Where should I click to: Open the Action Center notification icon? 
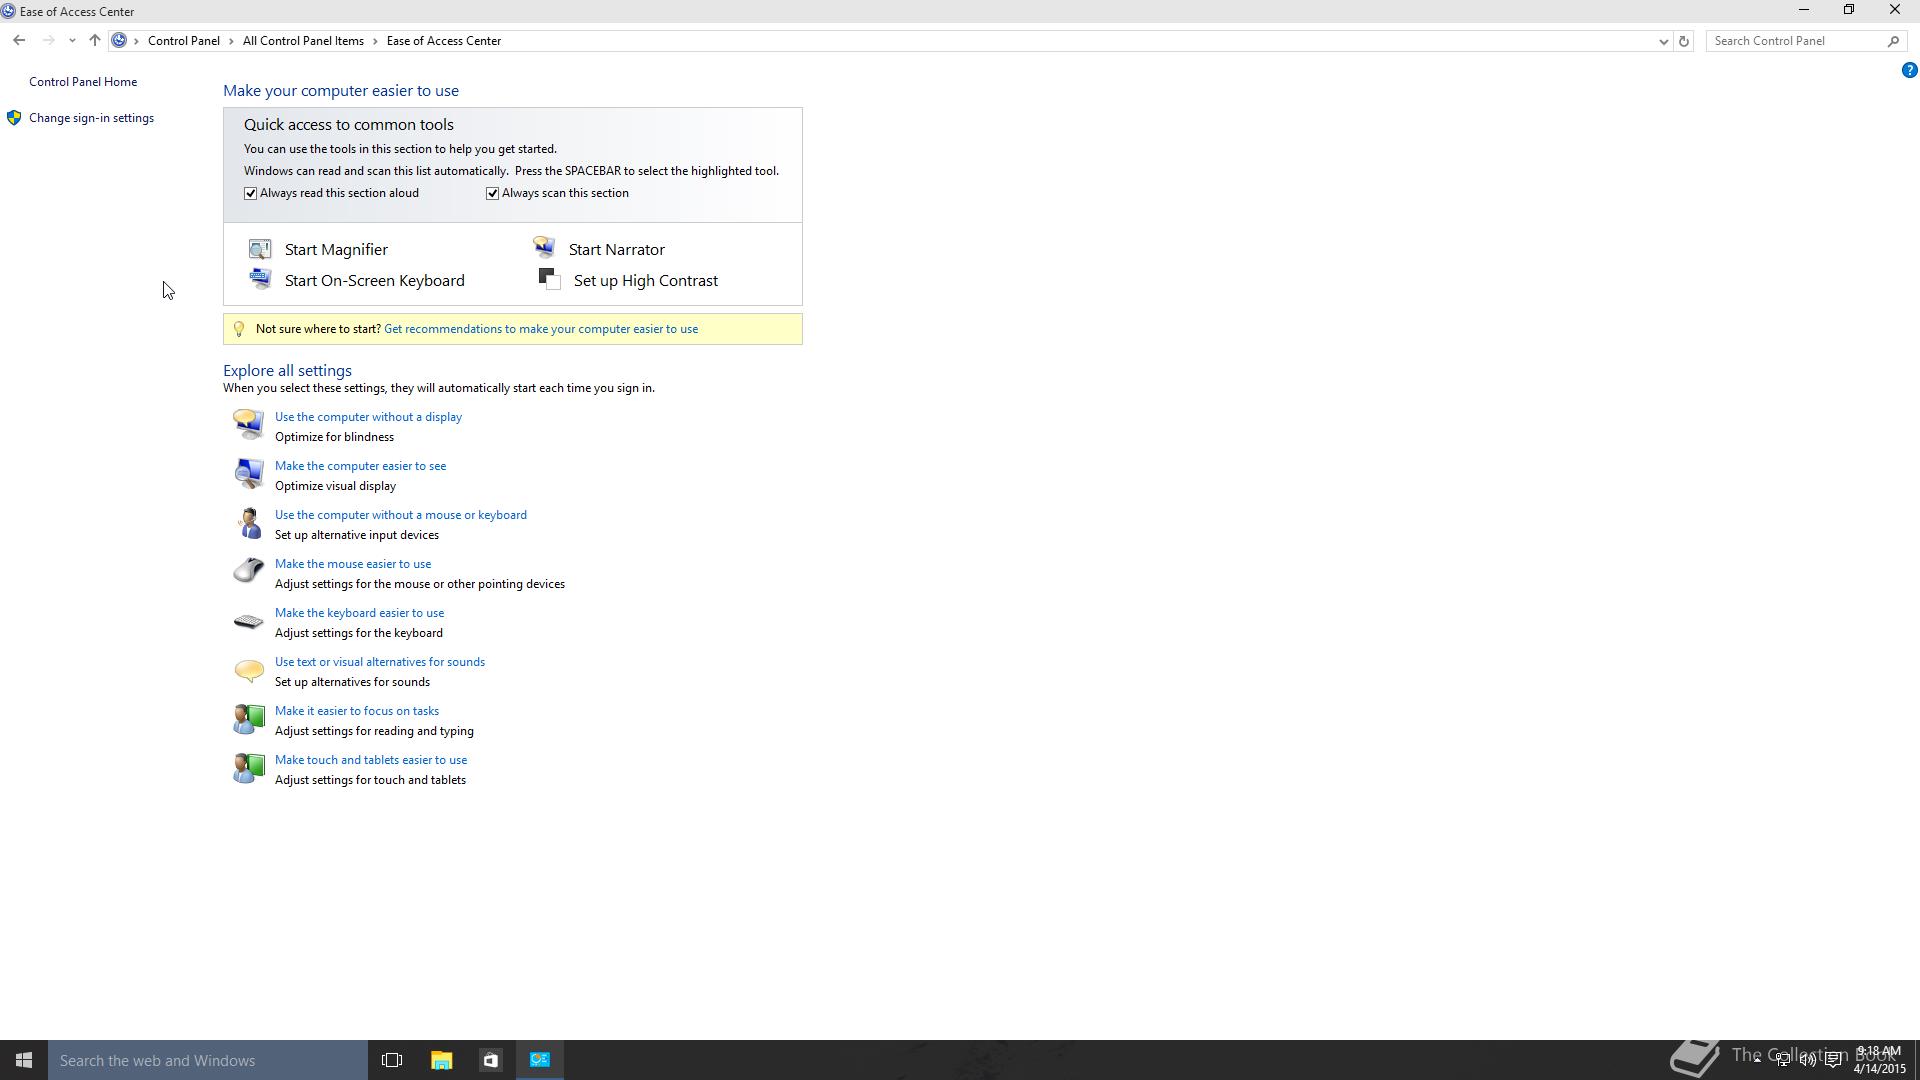pos(1833,1060)
